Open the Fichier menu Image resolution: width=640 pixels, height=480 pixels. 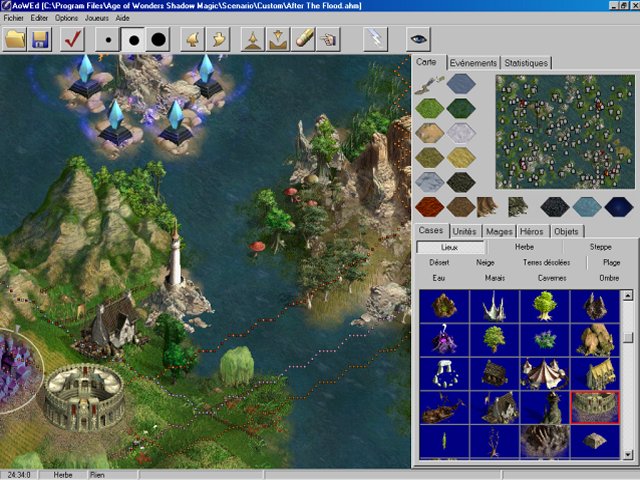click(x=13, y=18)
